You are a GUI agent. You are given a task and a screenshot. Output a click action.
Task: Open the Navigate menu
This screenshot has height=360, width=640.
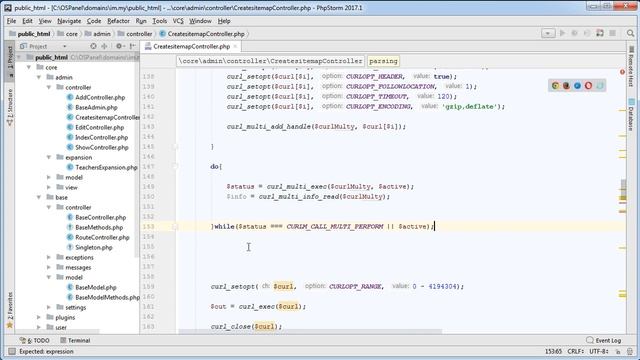pyautogui.click(x=69, y=21)
